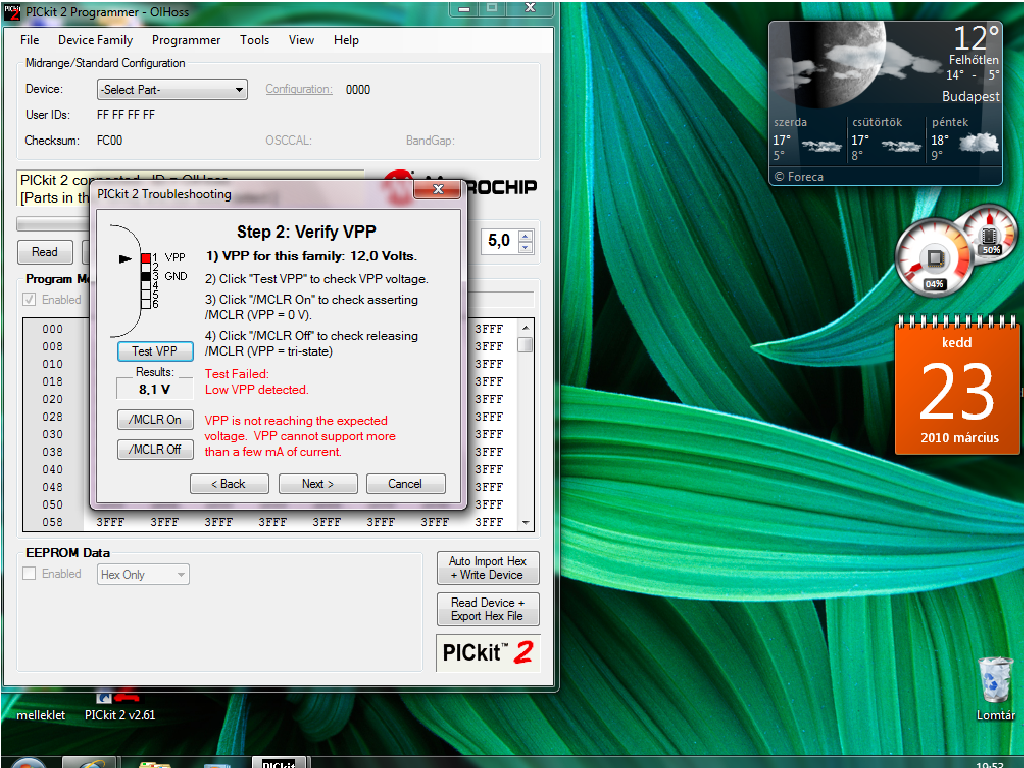Decrease VDD voltage with down arrow
Screen dimensions: 1024x768
click(x=525, y=248)
